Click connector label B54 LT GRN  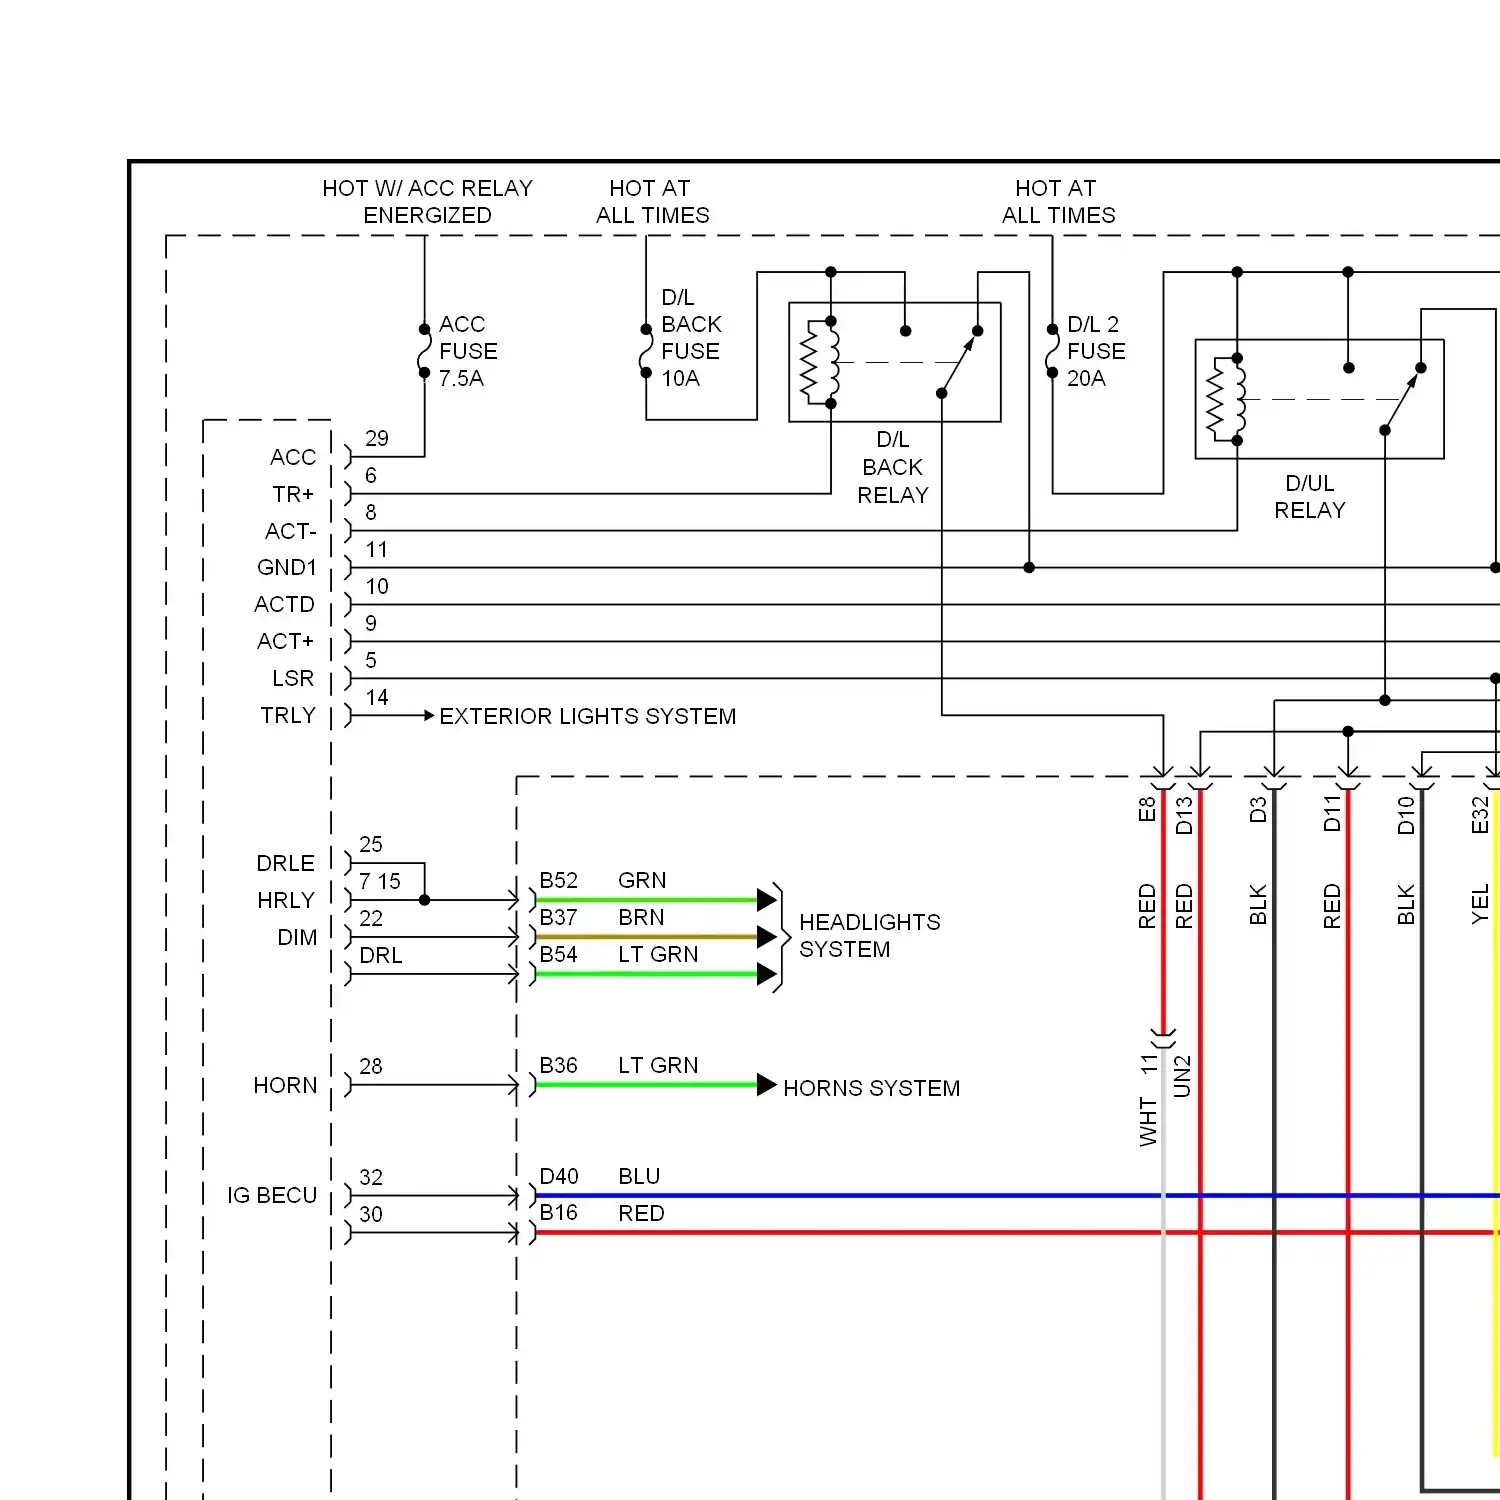click(619, 954)
